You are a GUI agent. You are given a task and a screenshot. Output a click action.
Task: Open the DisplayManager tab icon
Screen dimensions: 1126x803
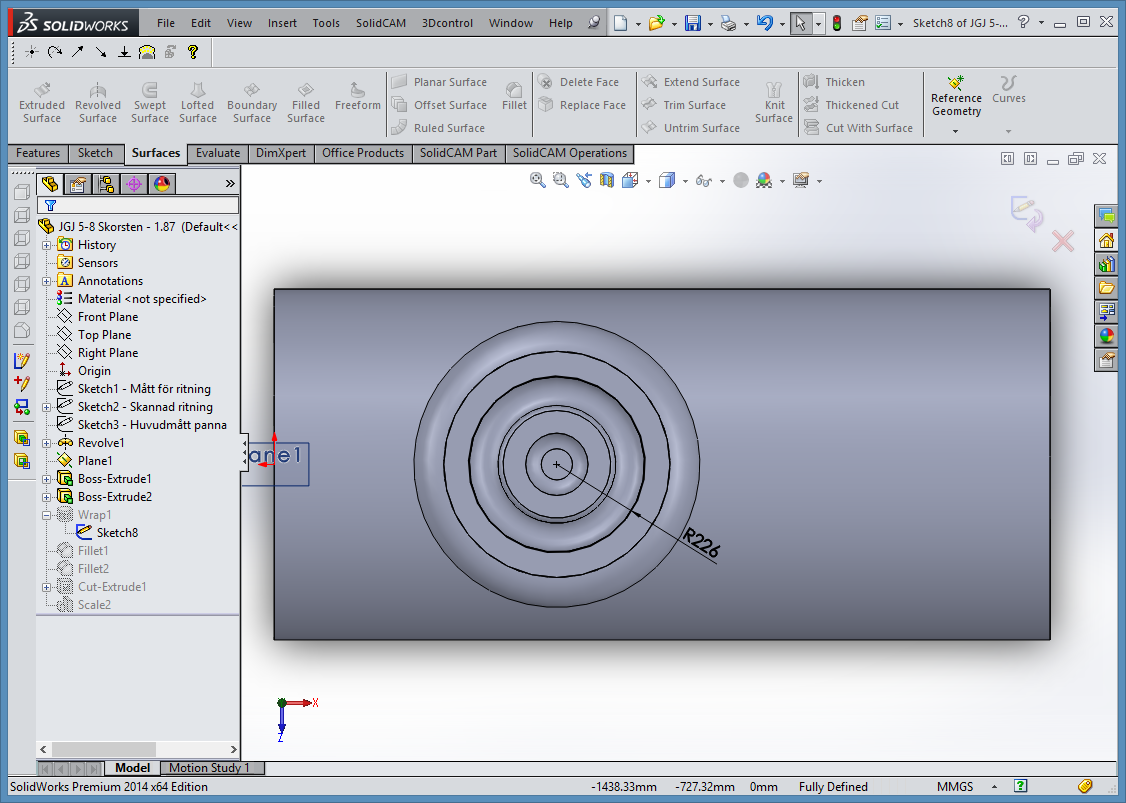tap(162, 184)
